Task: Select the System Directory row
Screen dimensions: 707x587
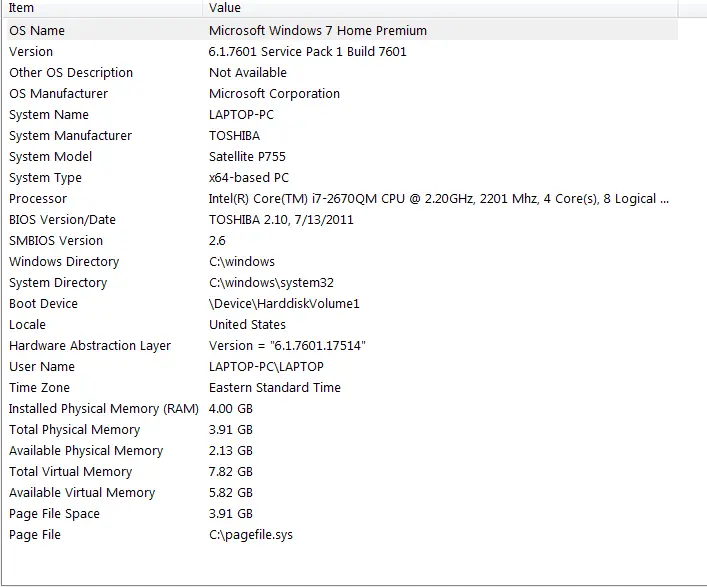Action: (343, 282)
